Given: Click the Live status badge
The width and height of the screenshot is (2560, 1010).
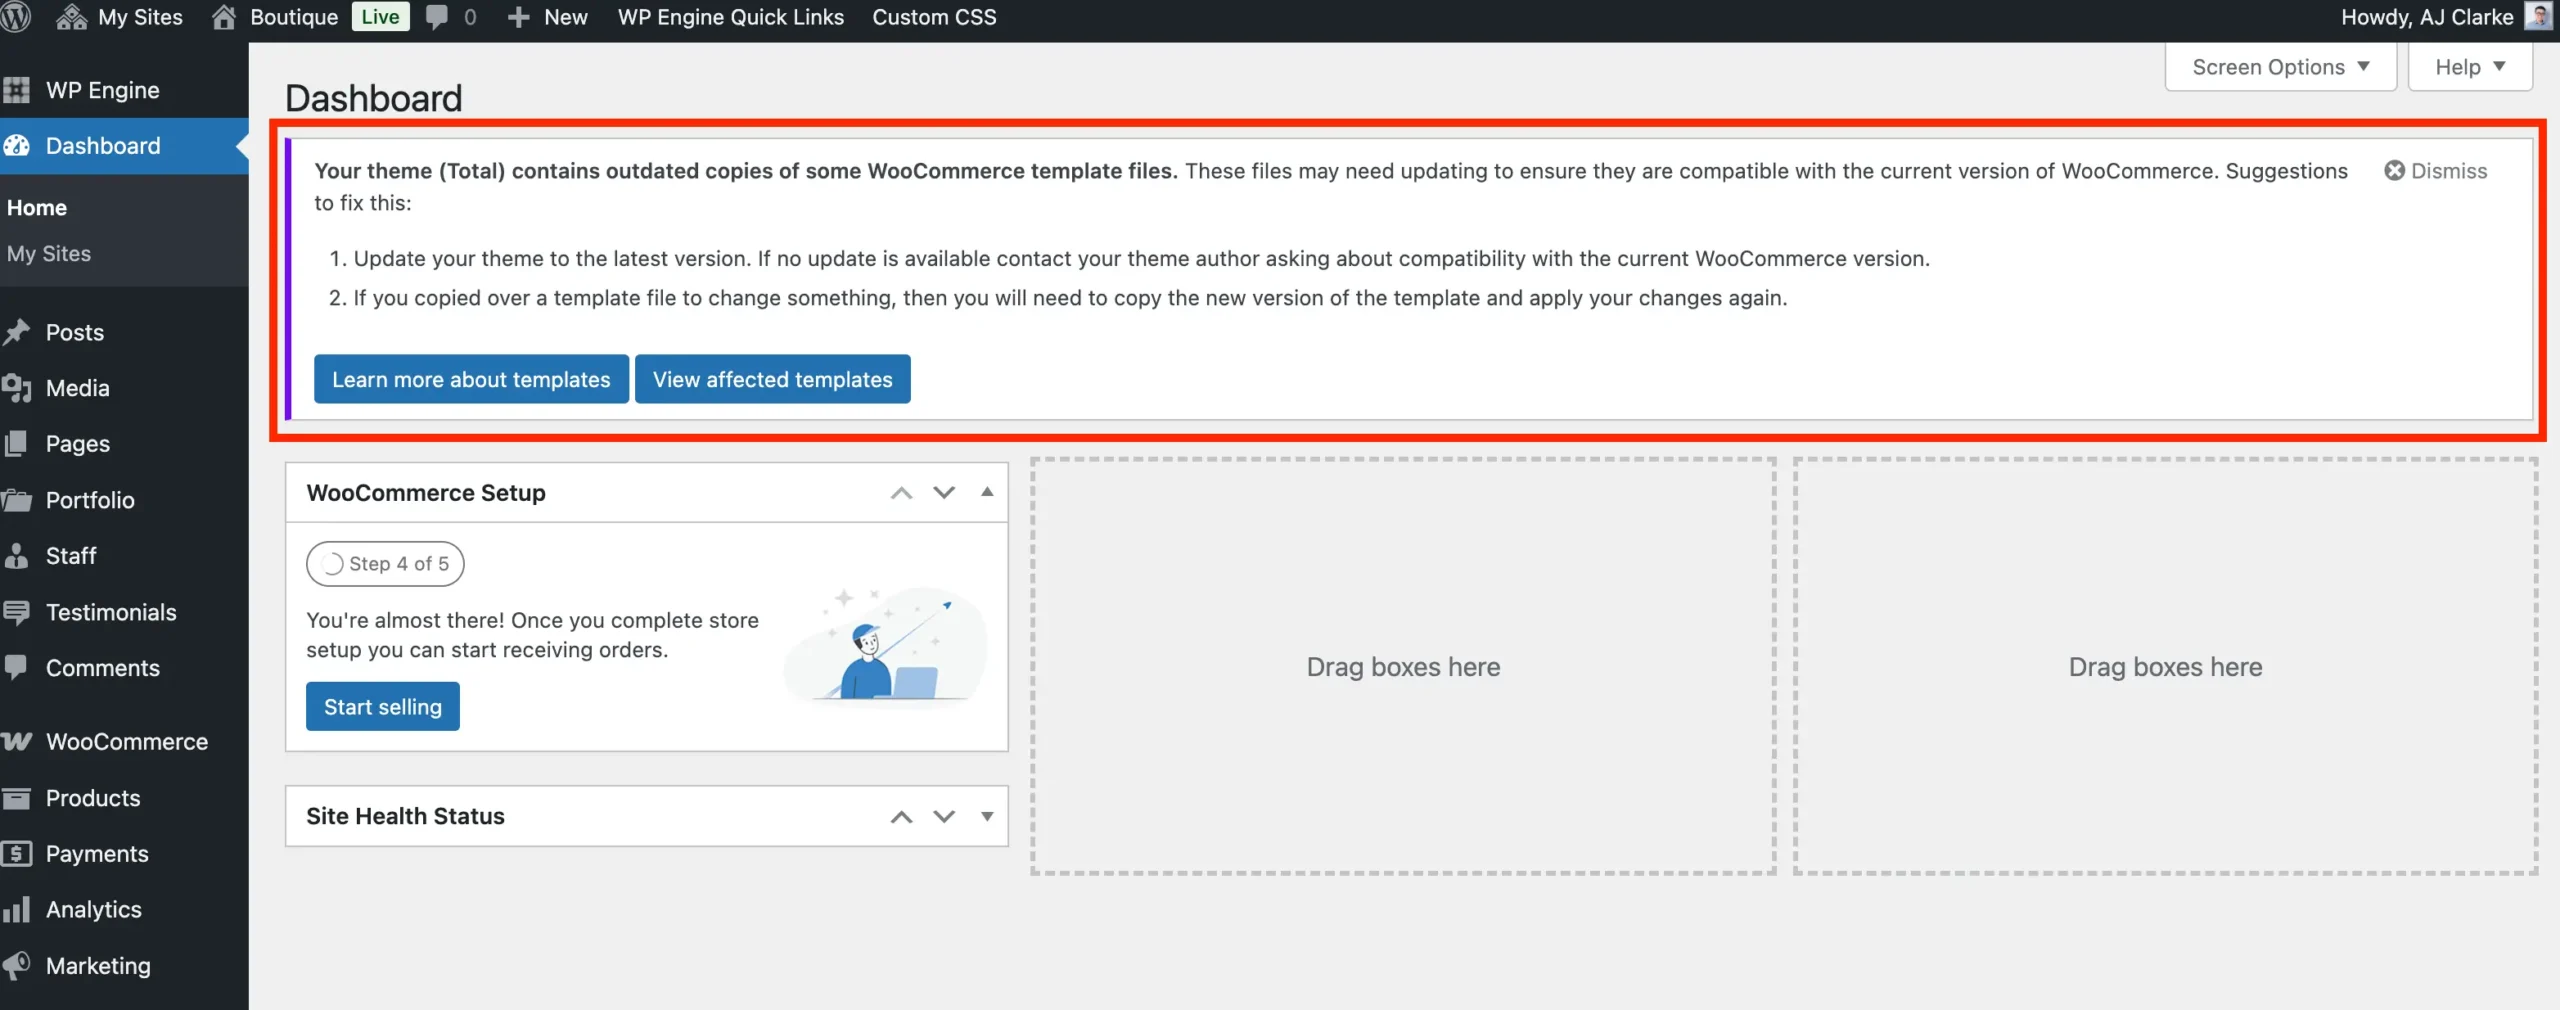Looking at the screenshot, I should click(380, 17).
